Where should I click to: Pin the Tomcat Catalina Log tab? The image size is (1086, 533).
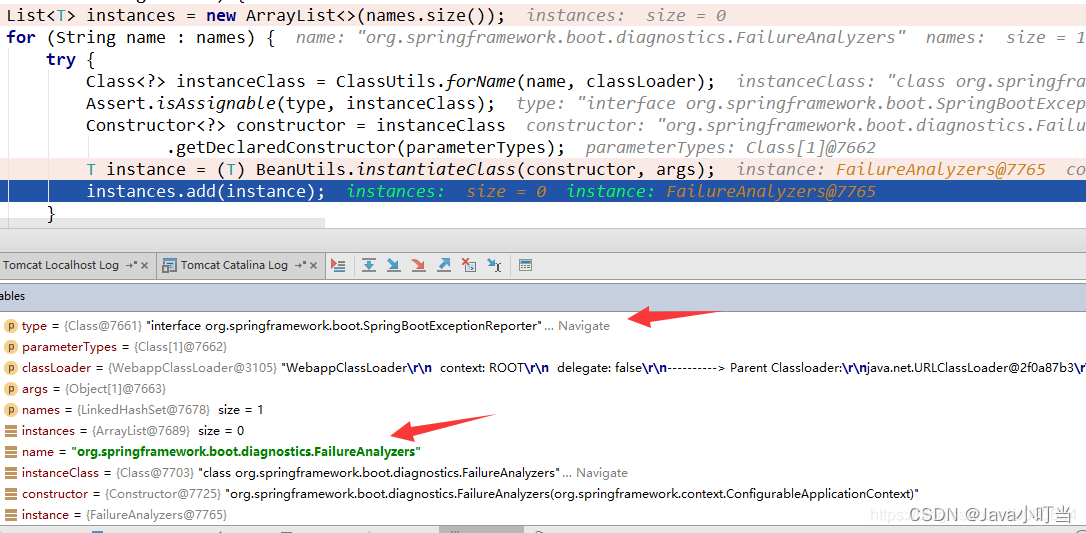coord(300,266)
